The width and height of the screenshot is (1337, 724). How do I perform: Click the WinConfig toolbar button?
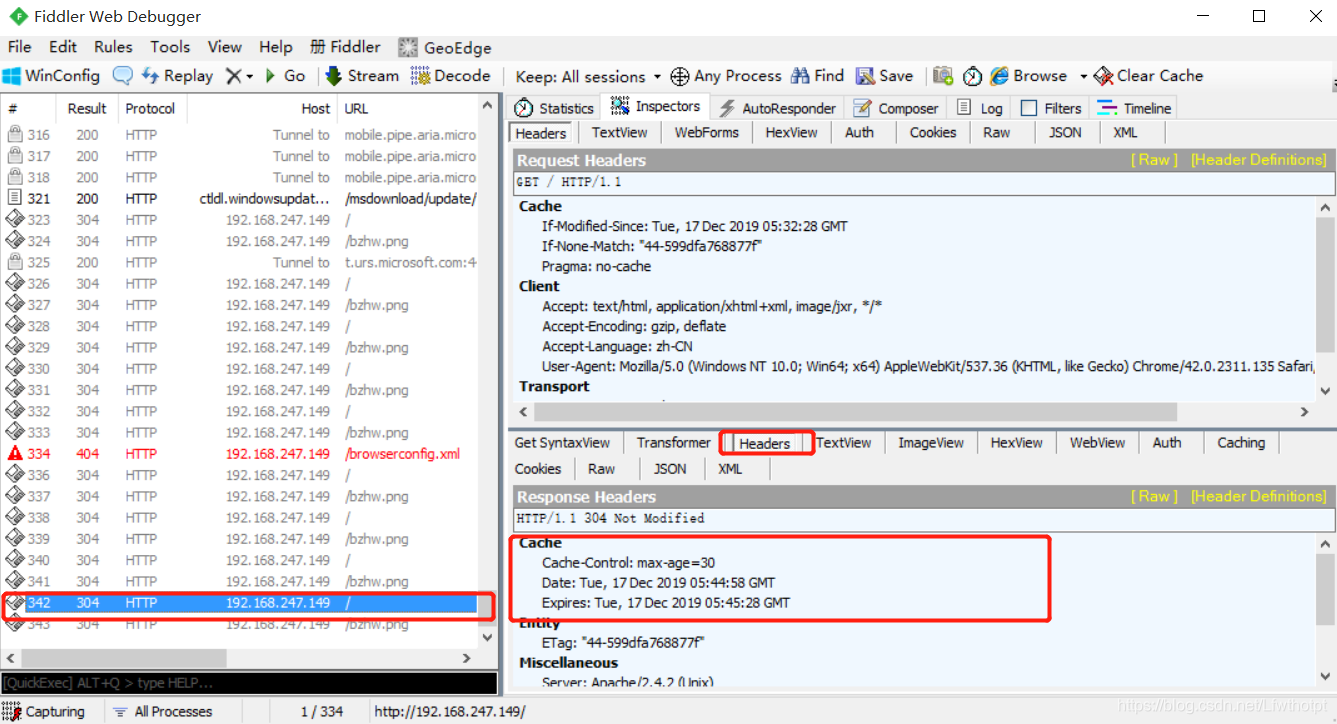(x=51, y=76)
